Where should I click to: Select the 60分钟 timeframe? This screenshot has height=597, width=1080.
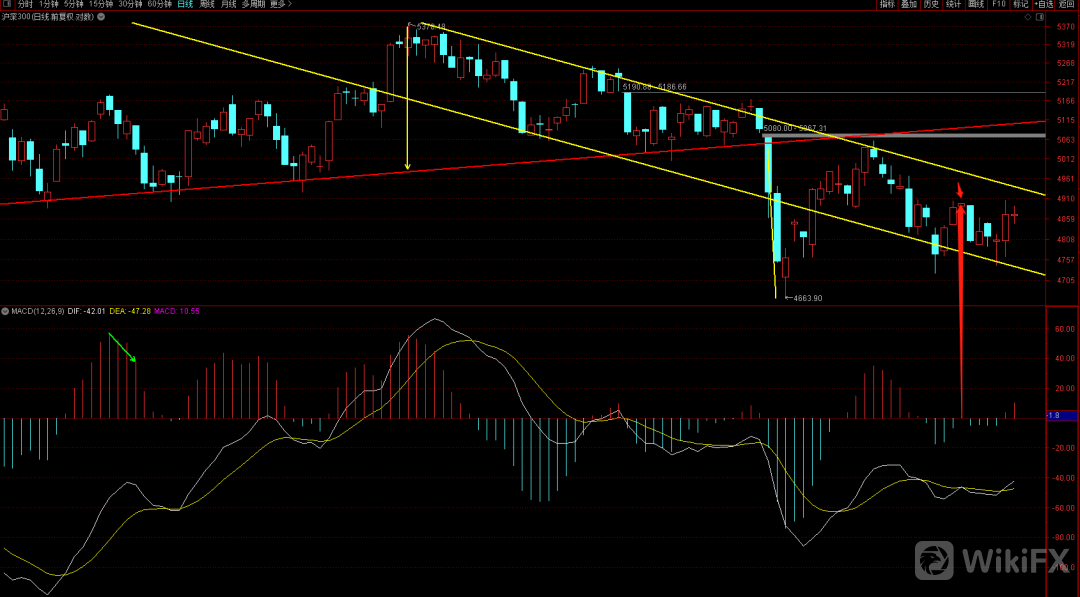point(160,5)
